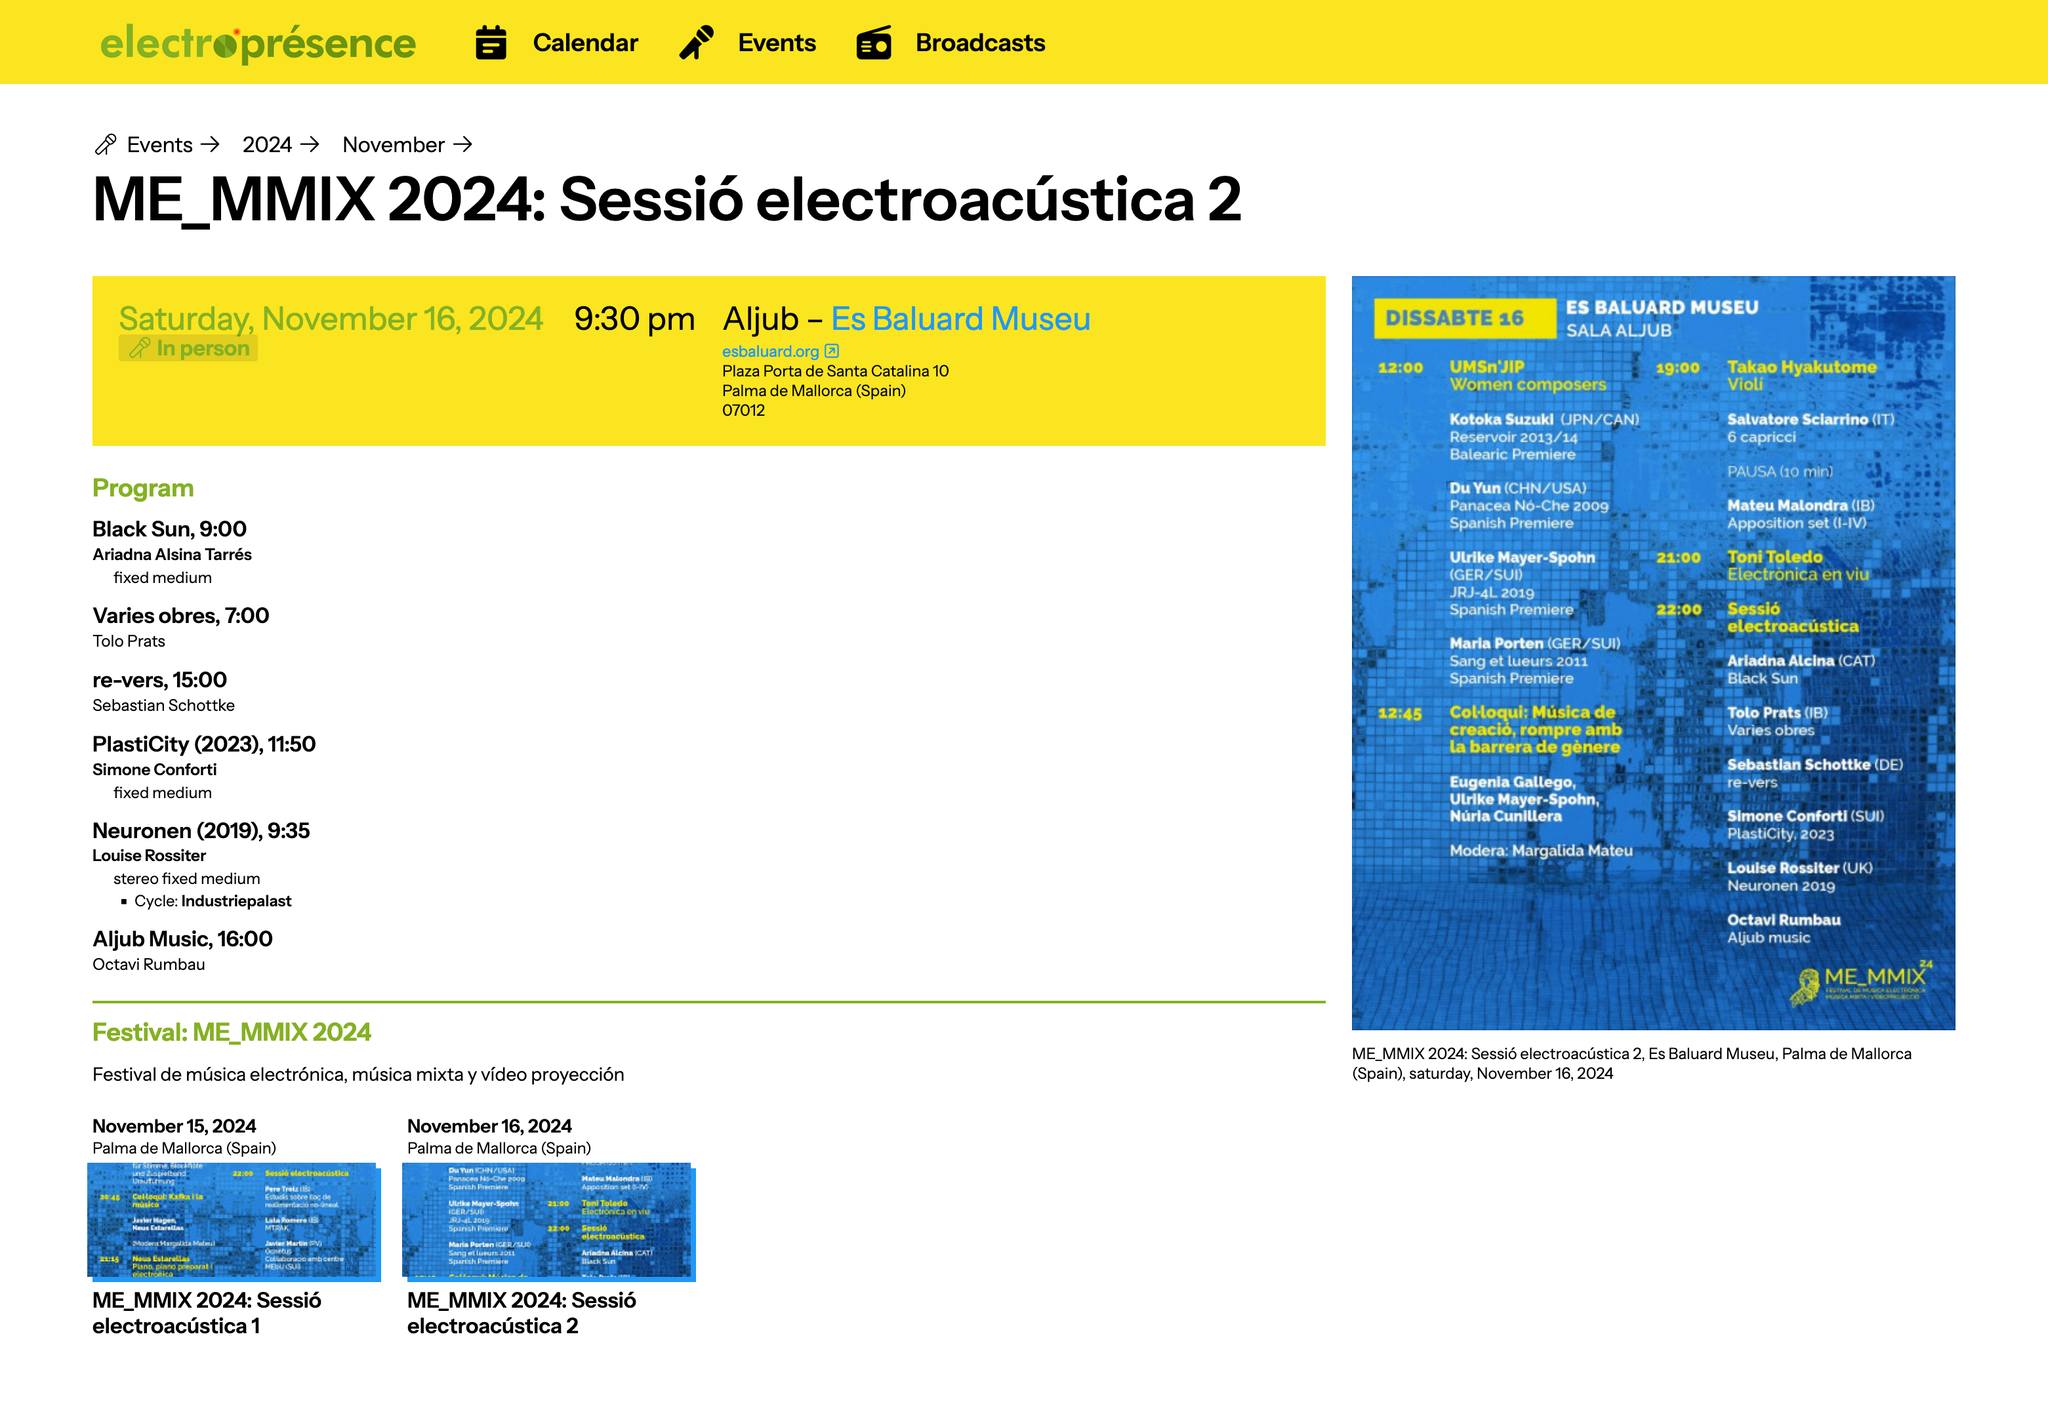
Task: Click the Program section heading
Action: click(x=143, y=488)
